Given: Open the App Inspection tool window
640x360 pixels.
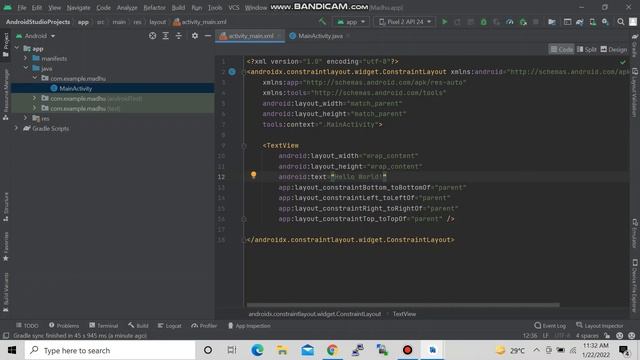Looking at the screenshot, I should 249,326.
